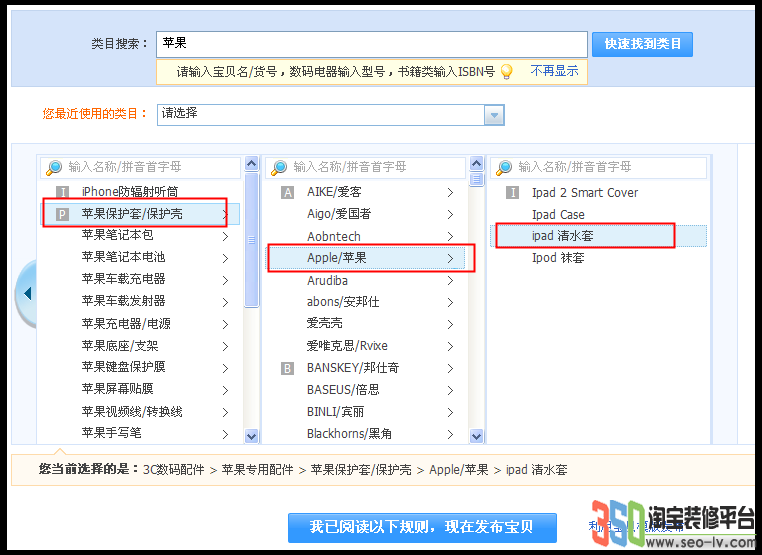Expand the Arudiba arrow
The height and width of the screenshot is (555, 762).
point(450,280)
